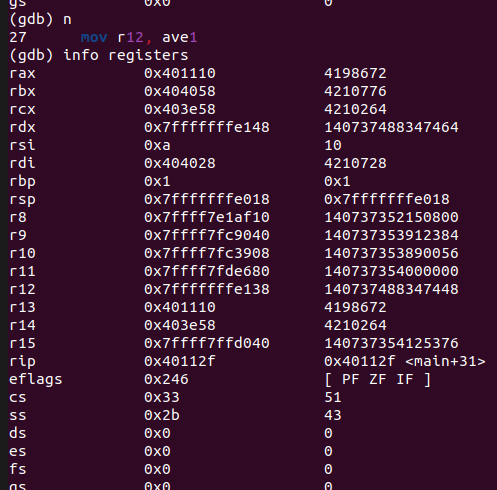
Task: Select the cs register value 0x33
Action: point(162,397)
